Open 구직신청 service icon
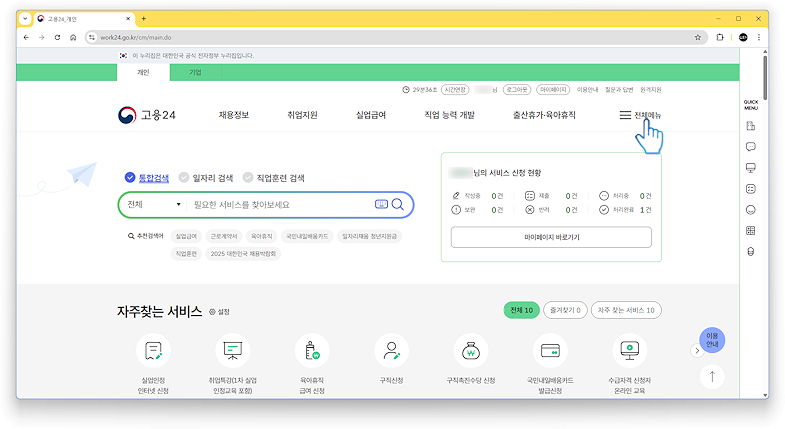Image resolution: width=785 pixels, height=429 pixels. point(391,350)
